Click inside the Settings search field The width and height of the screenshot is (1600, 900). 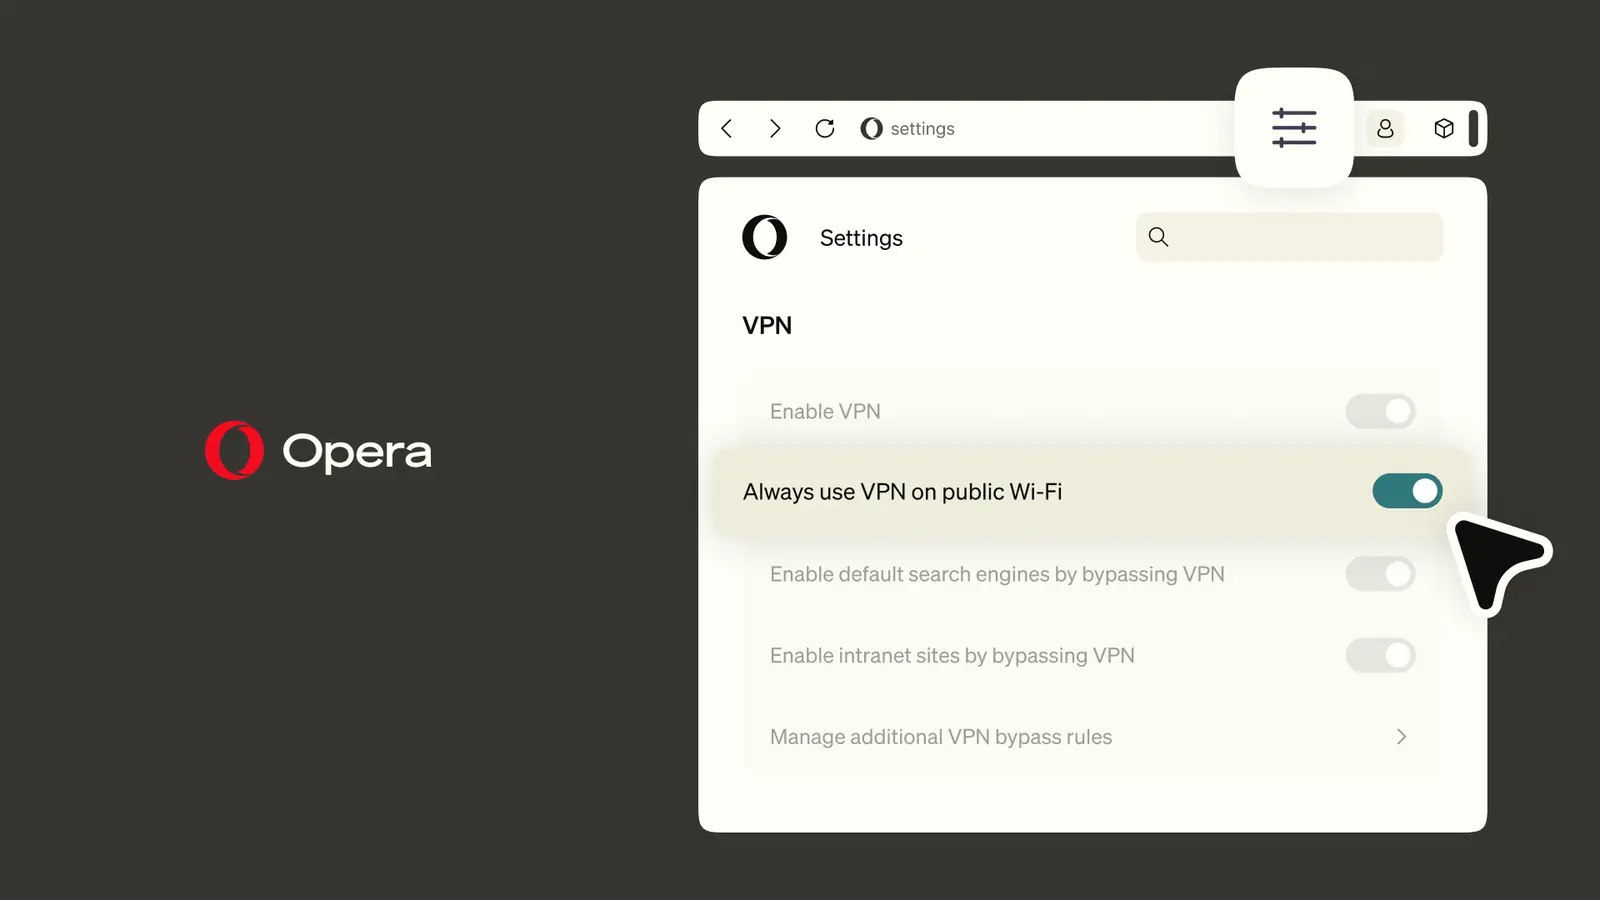1289,237
